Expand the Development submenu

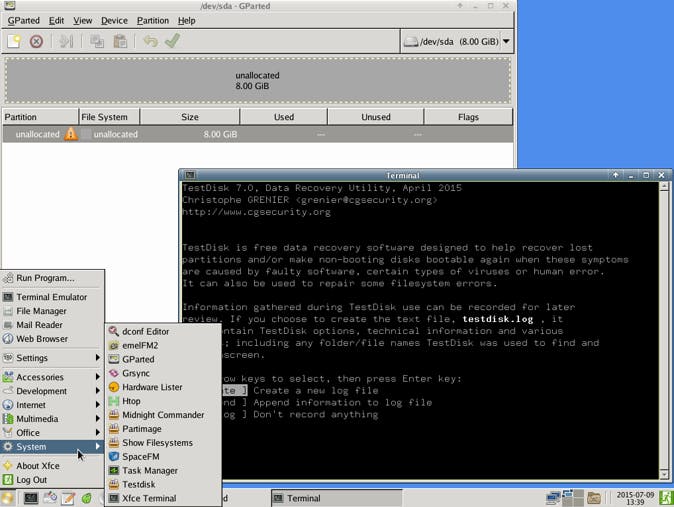52,391
